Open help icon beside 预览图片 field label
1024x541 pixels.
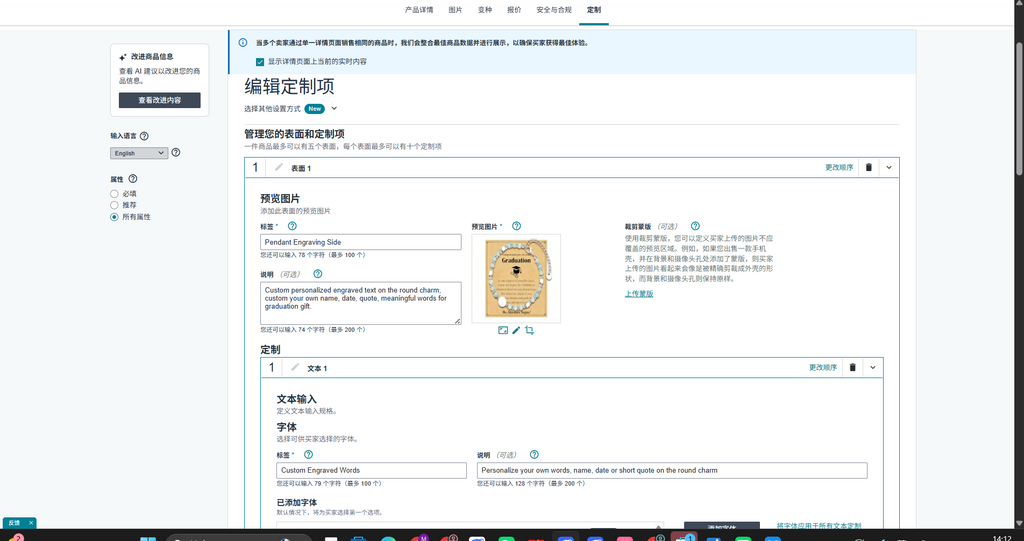tap(517, 226)
